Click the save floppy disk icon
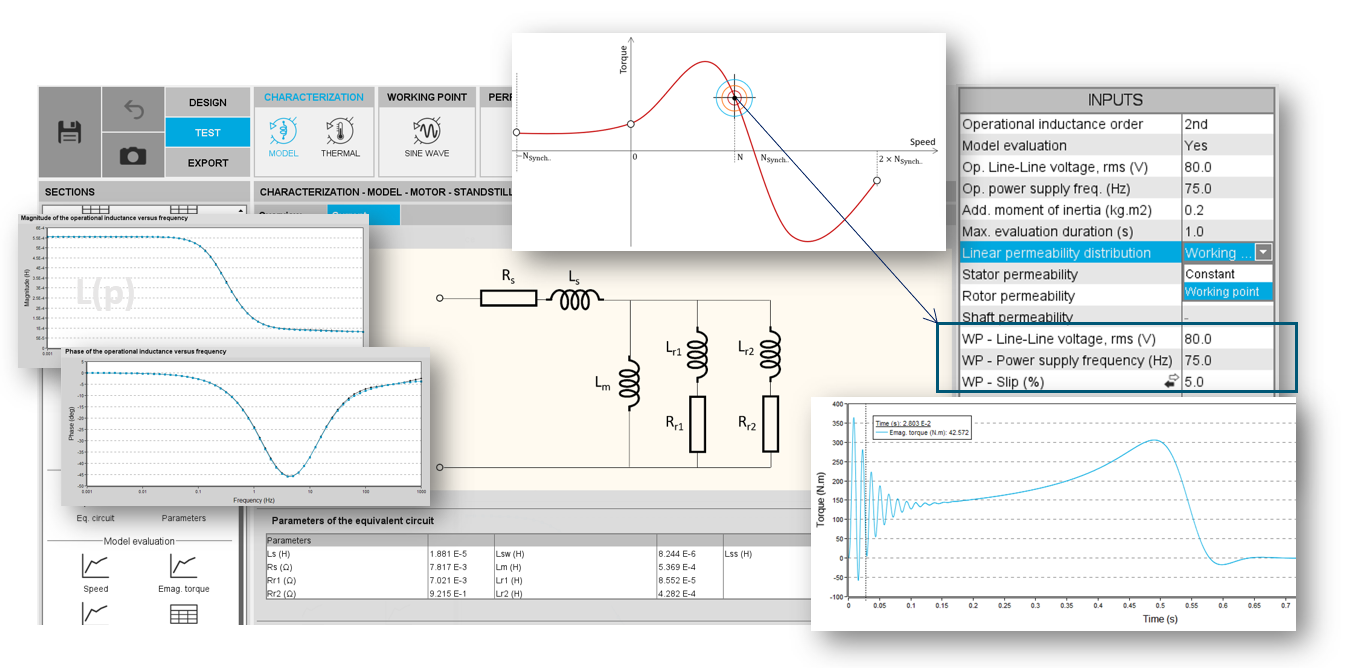Screen dimensions: 1359x668 point(69,132)
